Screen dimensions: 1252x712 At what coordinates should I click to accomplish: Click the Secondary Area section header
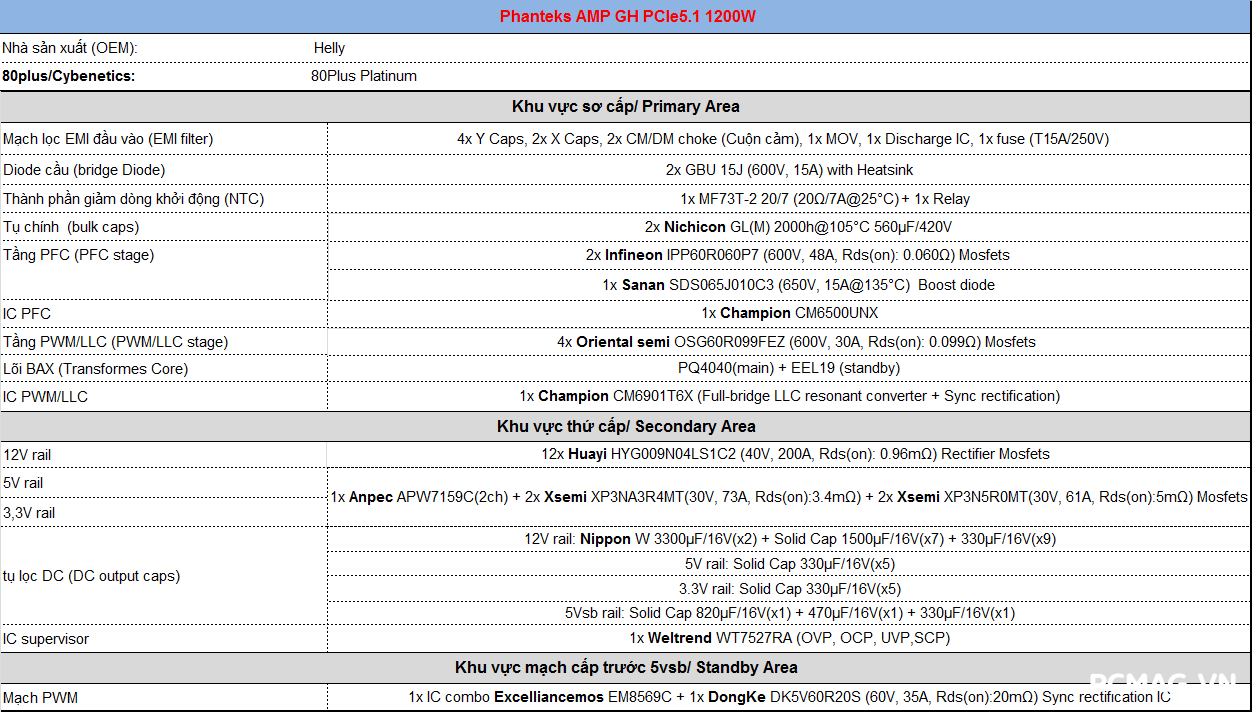click(x=625, y=426)
